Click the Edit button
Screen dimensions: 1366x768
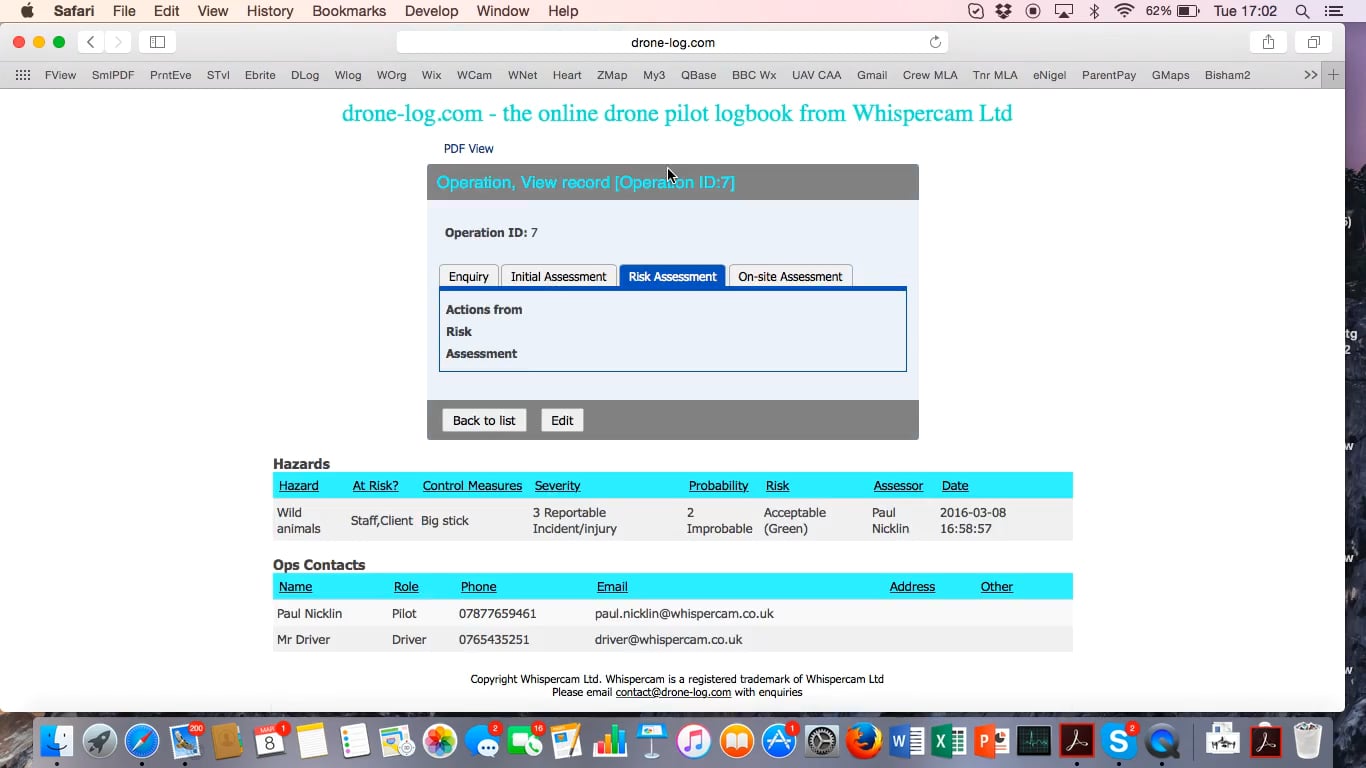[562, 420]
